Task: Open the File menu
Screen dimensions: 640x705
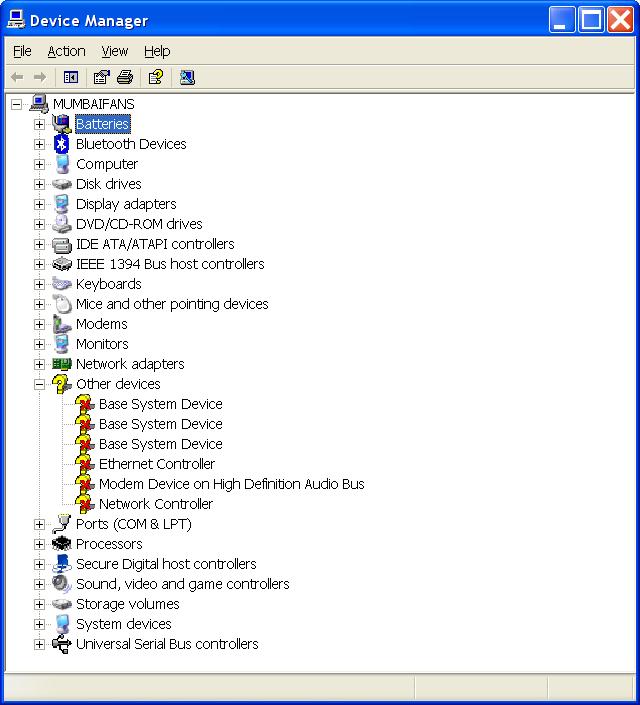Action: [22, 51]
